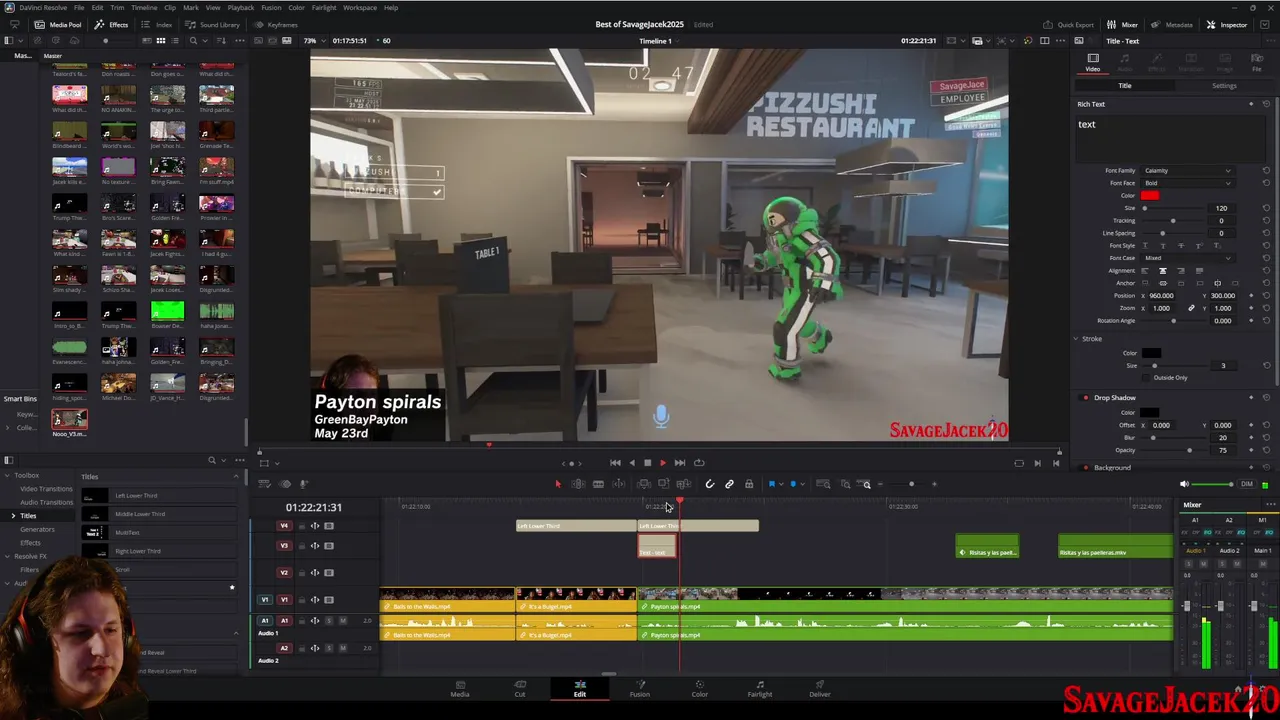Select the Trim Edit mode tool
Viewport: 1280px width, 720px height.
[x=578, y=484]
